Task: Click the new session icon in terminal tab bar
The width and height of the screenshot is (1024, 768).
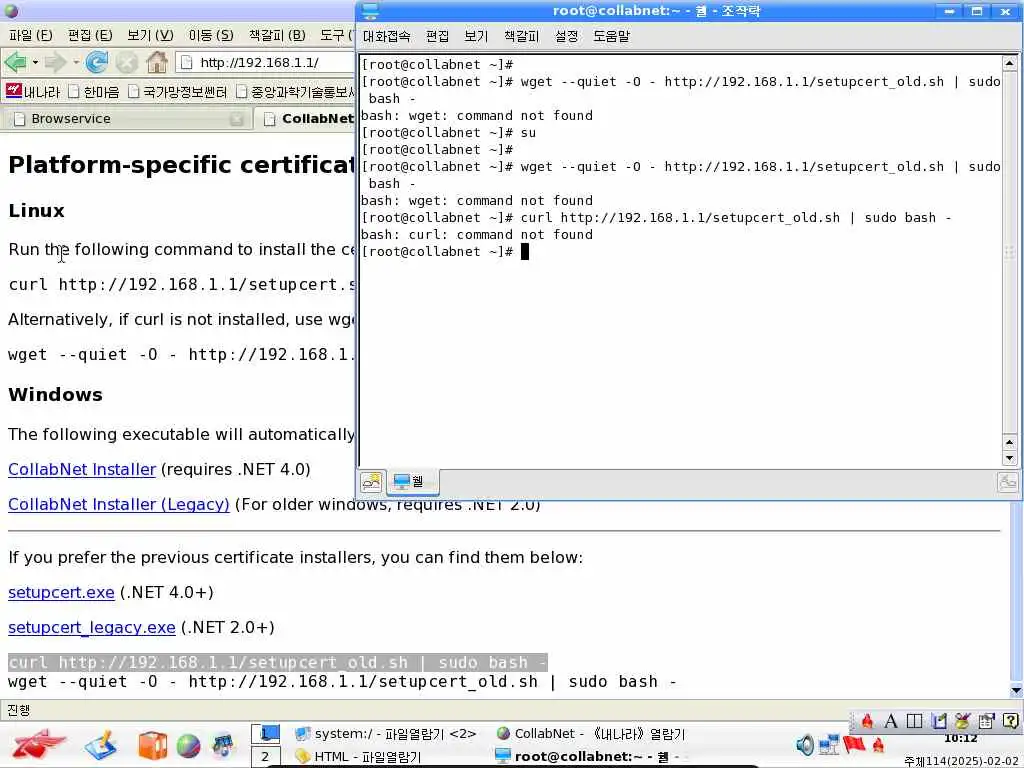Action: pos(372,483)
